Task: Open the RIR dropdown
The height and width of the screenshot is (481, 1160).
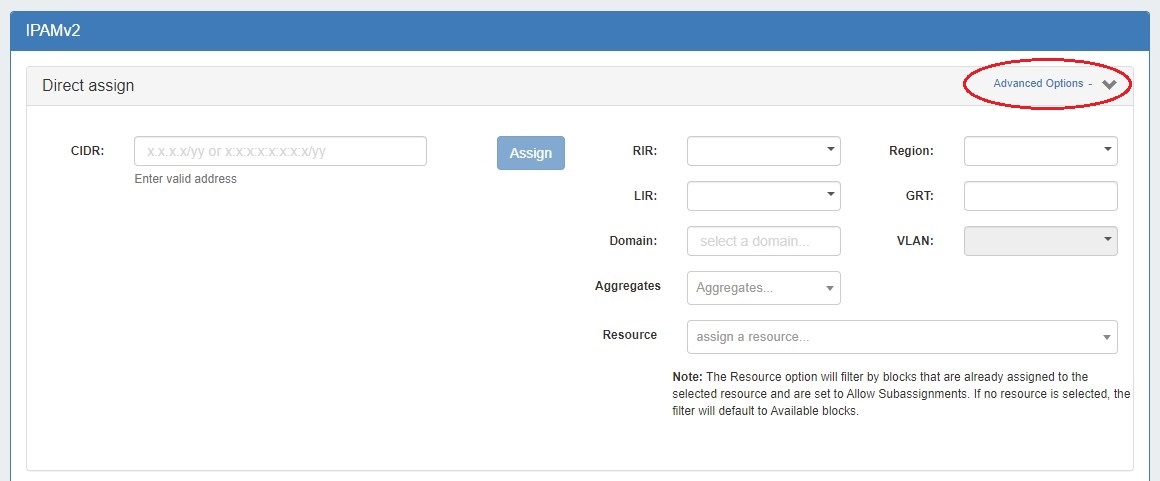Action: (x=763, y=151)
